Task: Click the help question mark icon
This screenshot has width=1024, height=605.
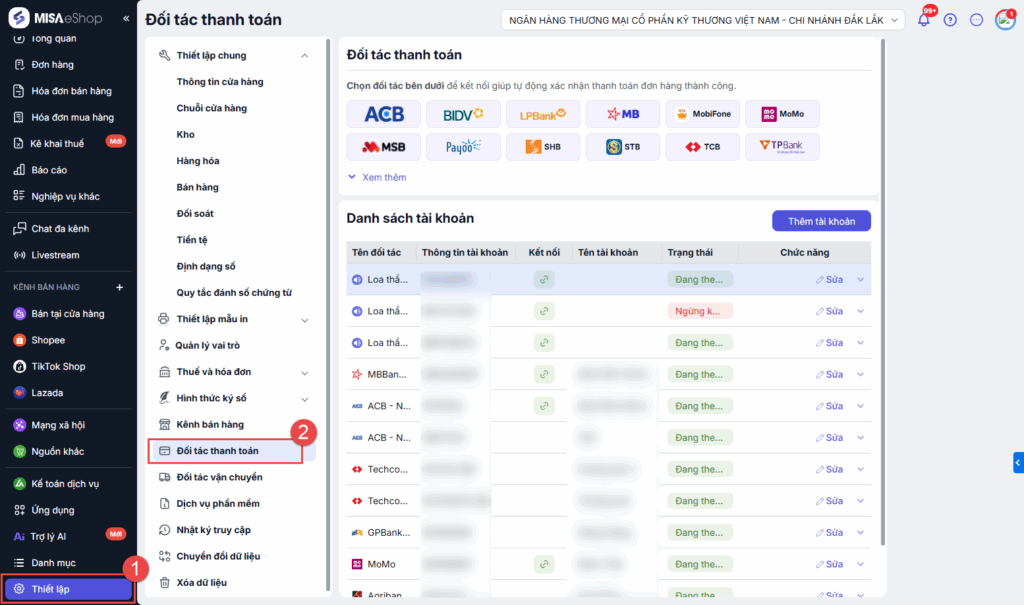Action: (x=949, y=19)
